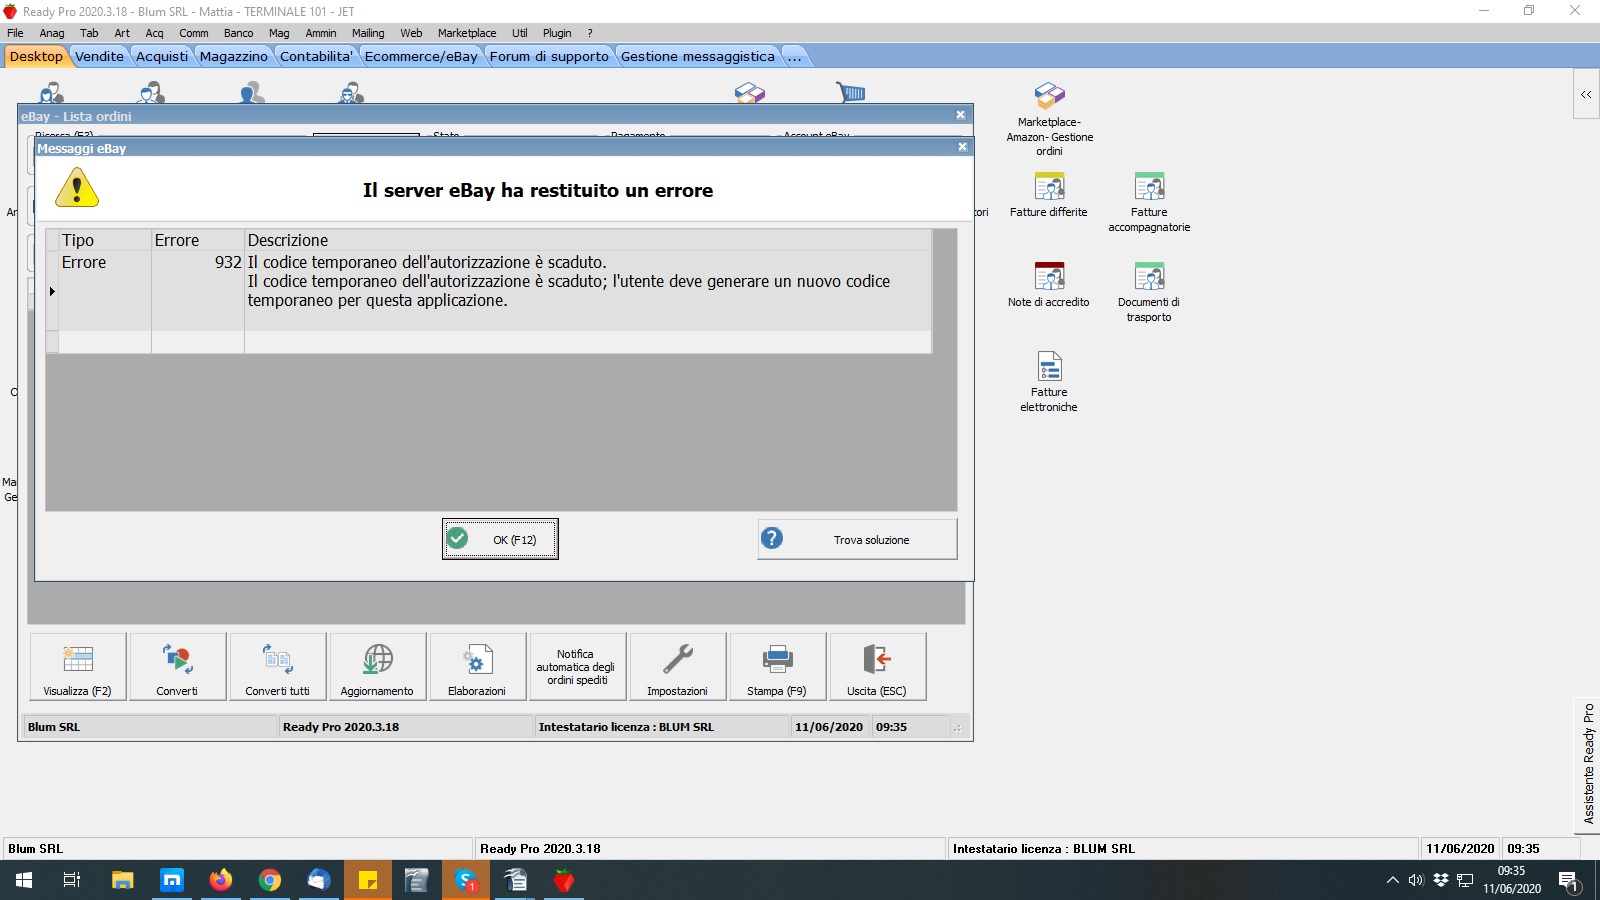
Task: Open Firefox from taskbar
Action: click(220, 880)
